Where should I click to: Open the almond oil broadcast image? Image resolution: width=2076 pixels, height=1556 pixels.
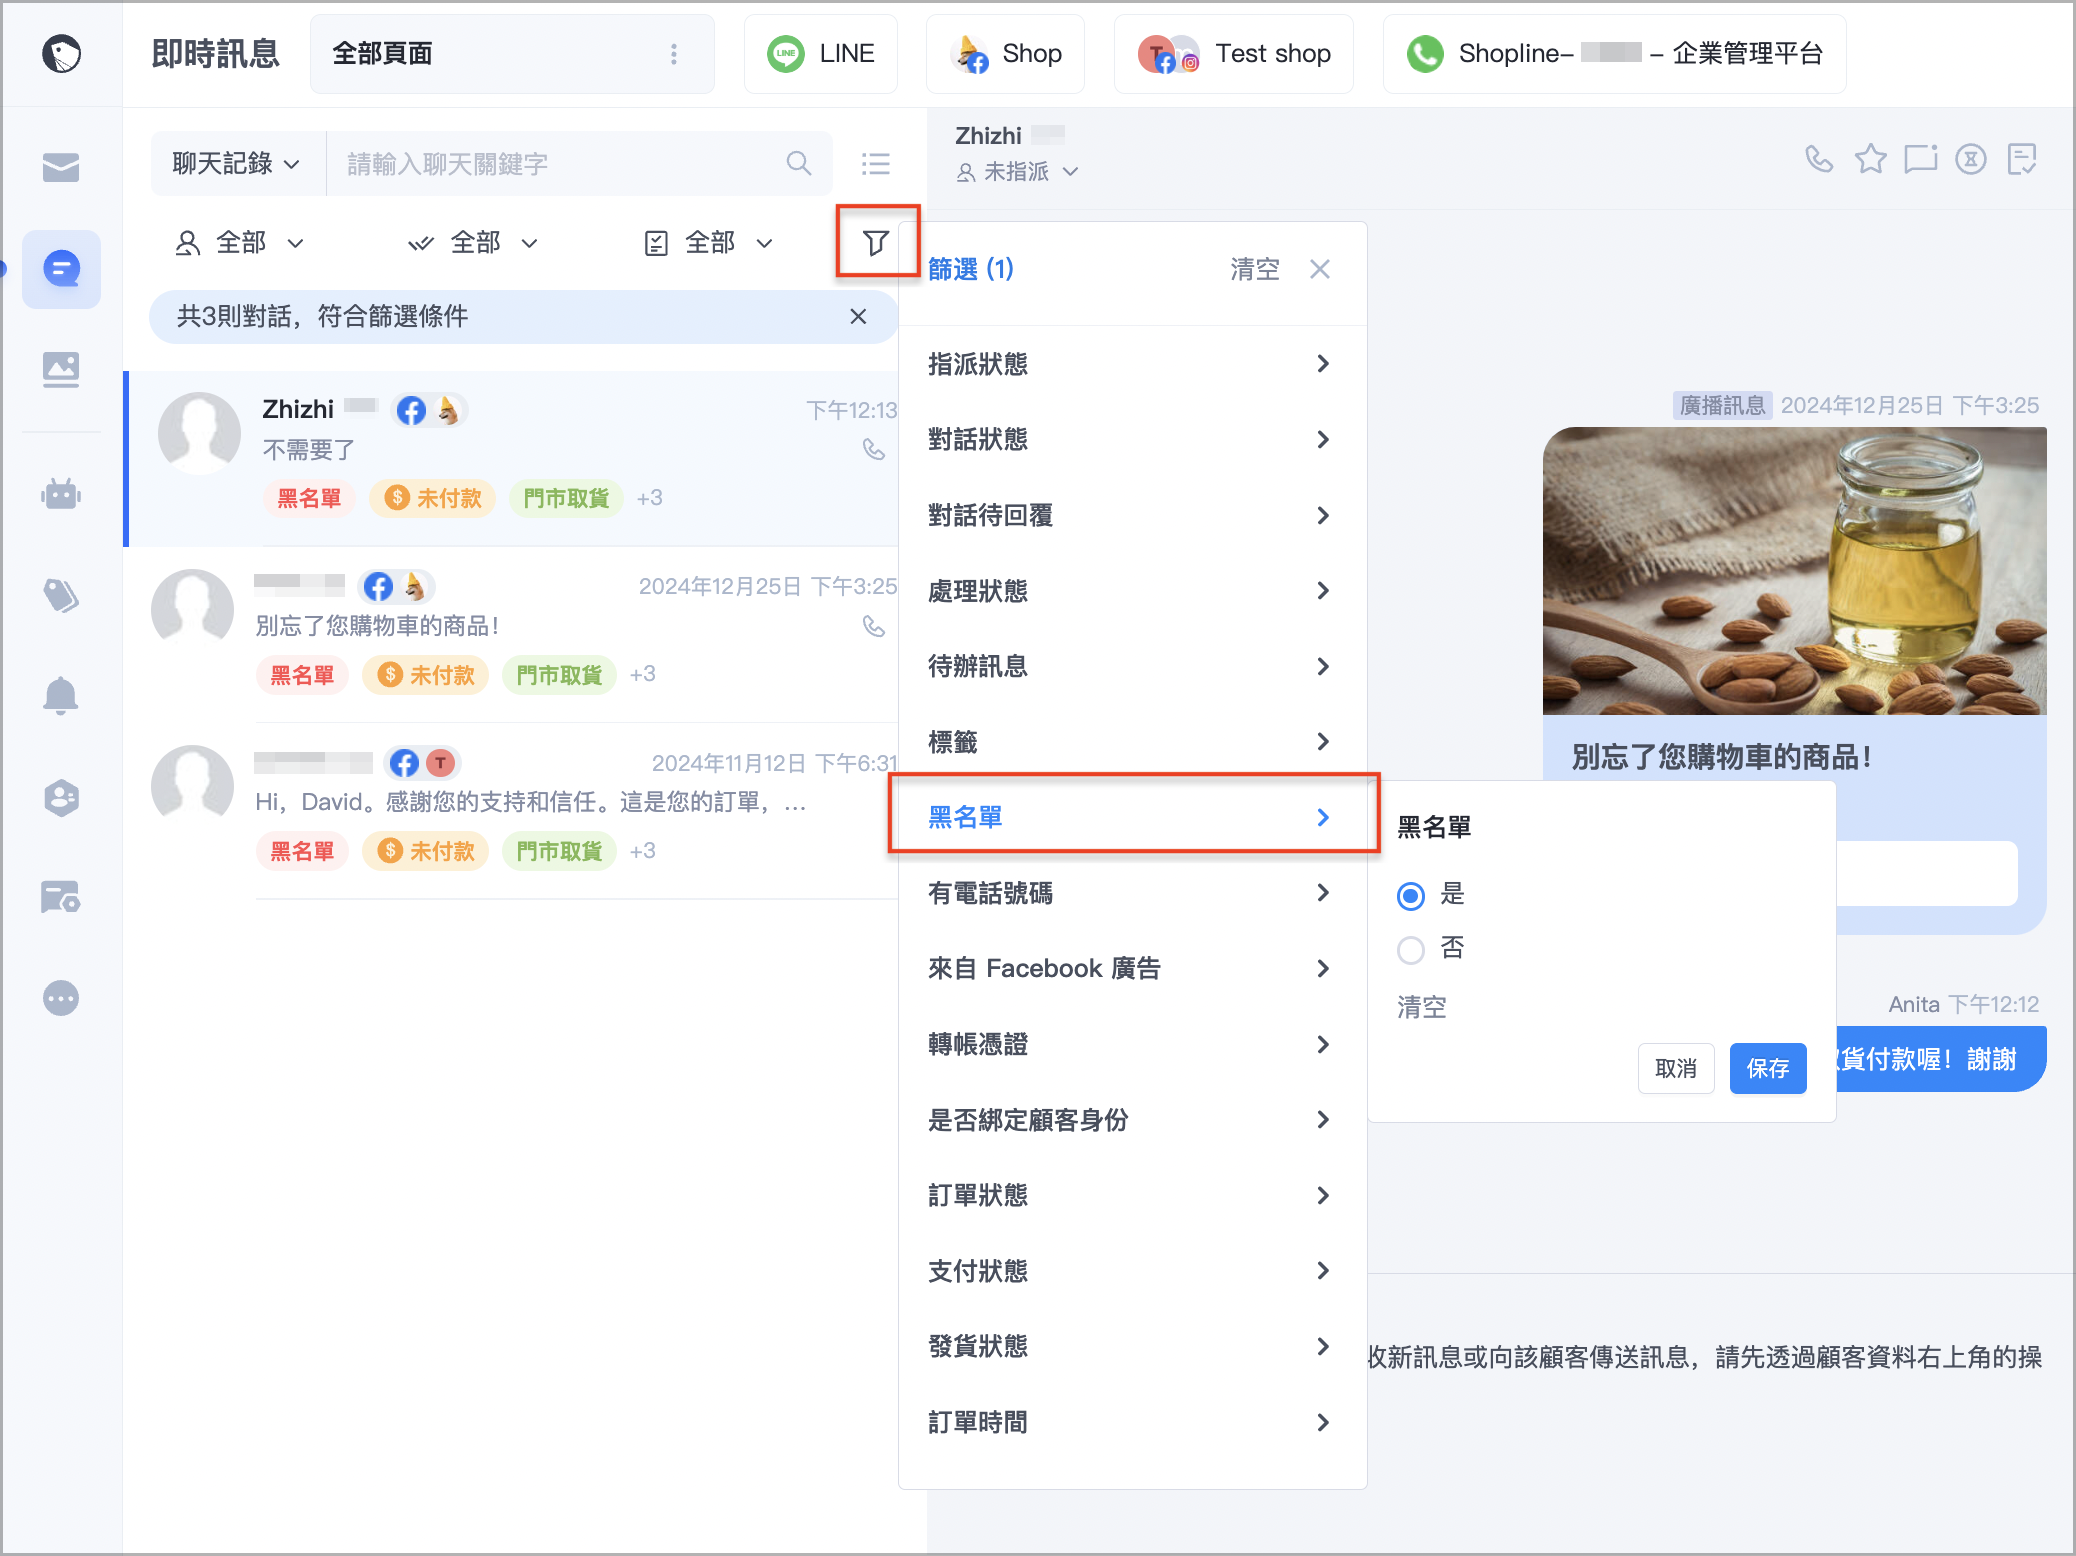[1794, 571]
